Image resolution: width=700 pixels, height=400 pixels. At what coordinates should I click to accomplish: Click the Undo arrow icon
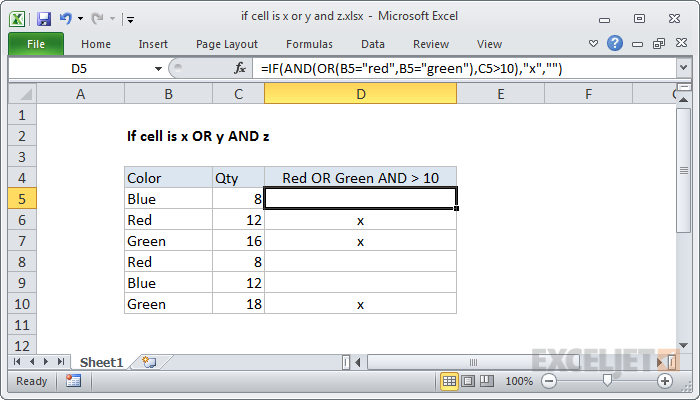click(66, 18)
